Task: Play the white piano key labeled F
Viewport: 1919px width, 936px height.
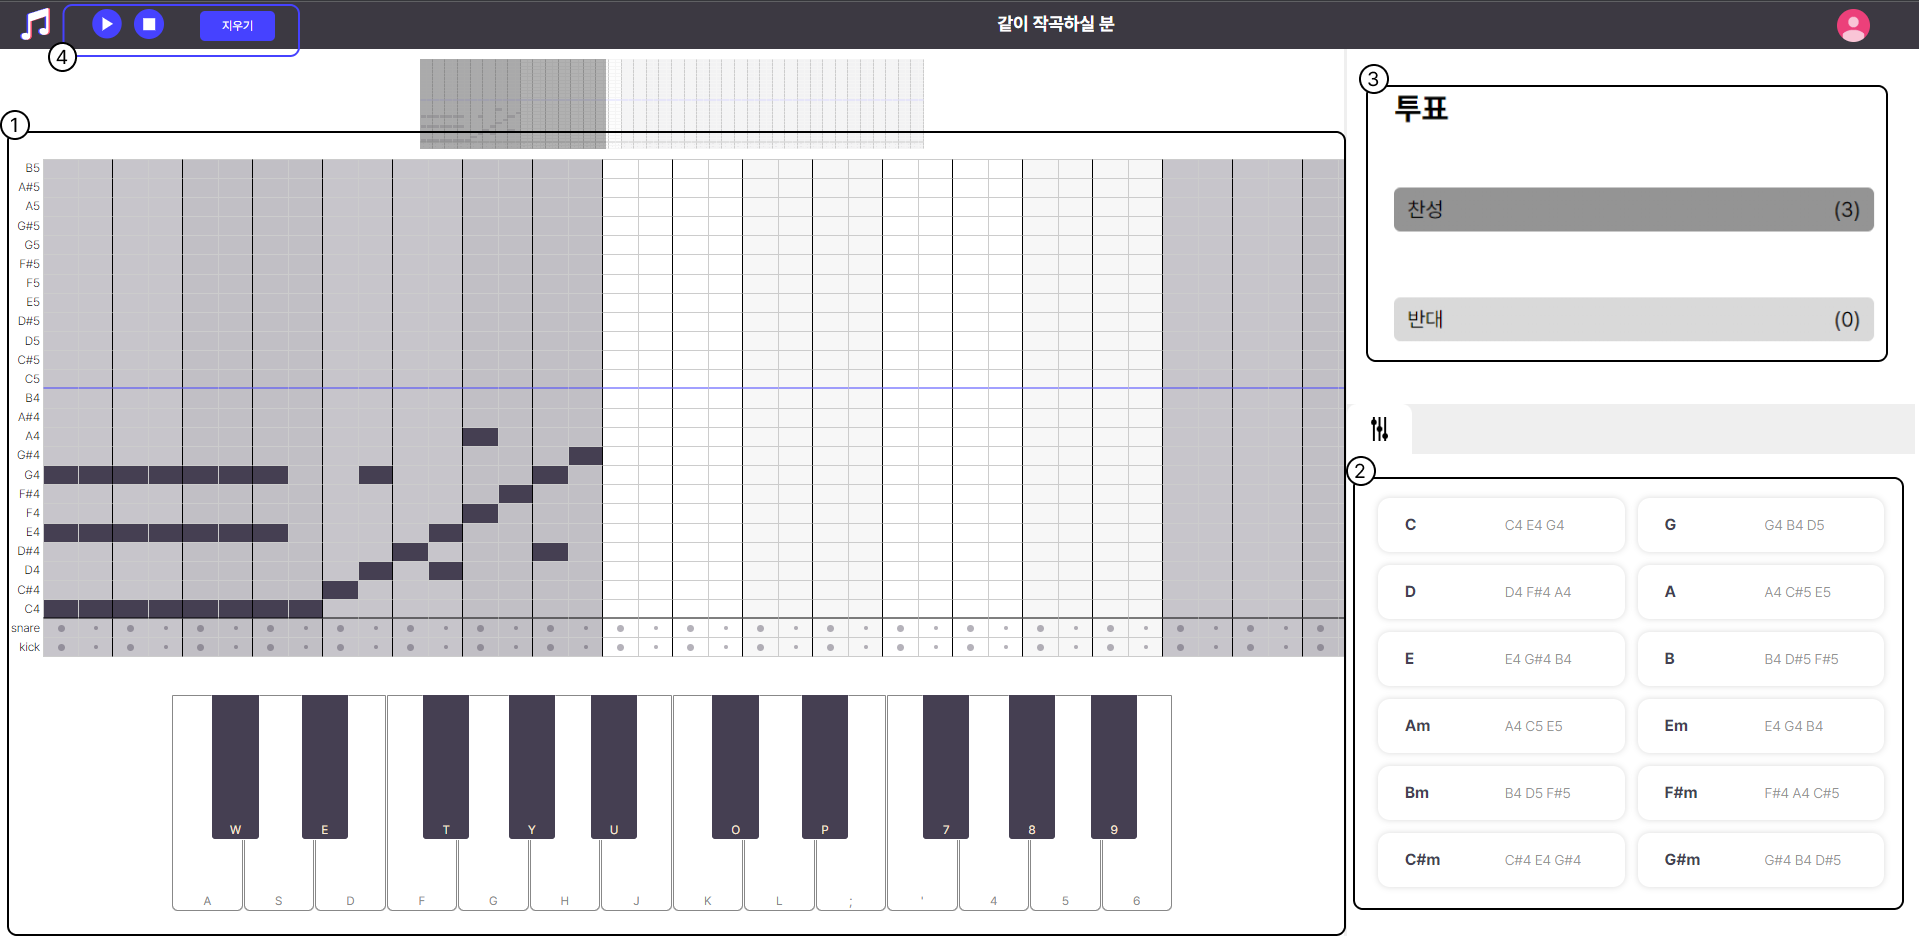Action: tap(422, 875)
